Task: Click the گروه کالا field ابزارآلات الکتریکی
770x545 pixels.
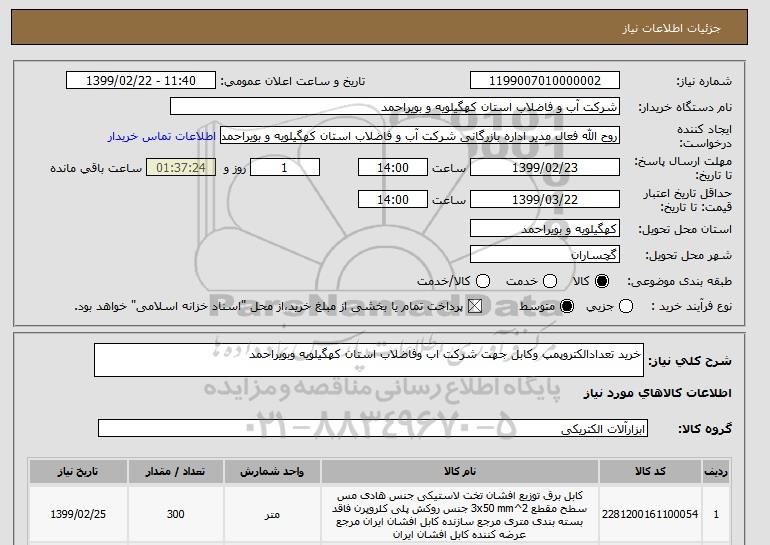Action: click(x=373, y=428)
